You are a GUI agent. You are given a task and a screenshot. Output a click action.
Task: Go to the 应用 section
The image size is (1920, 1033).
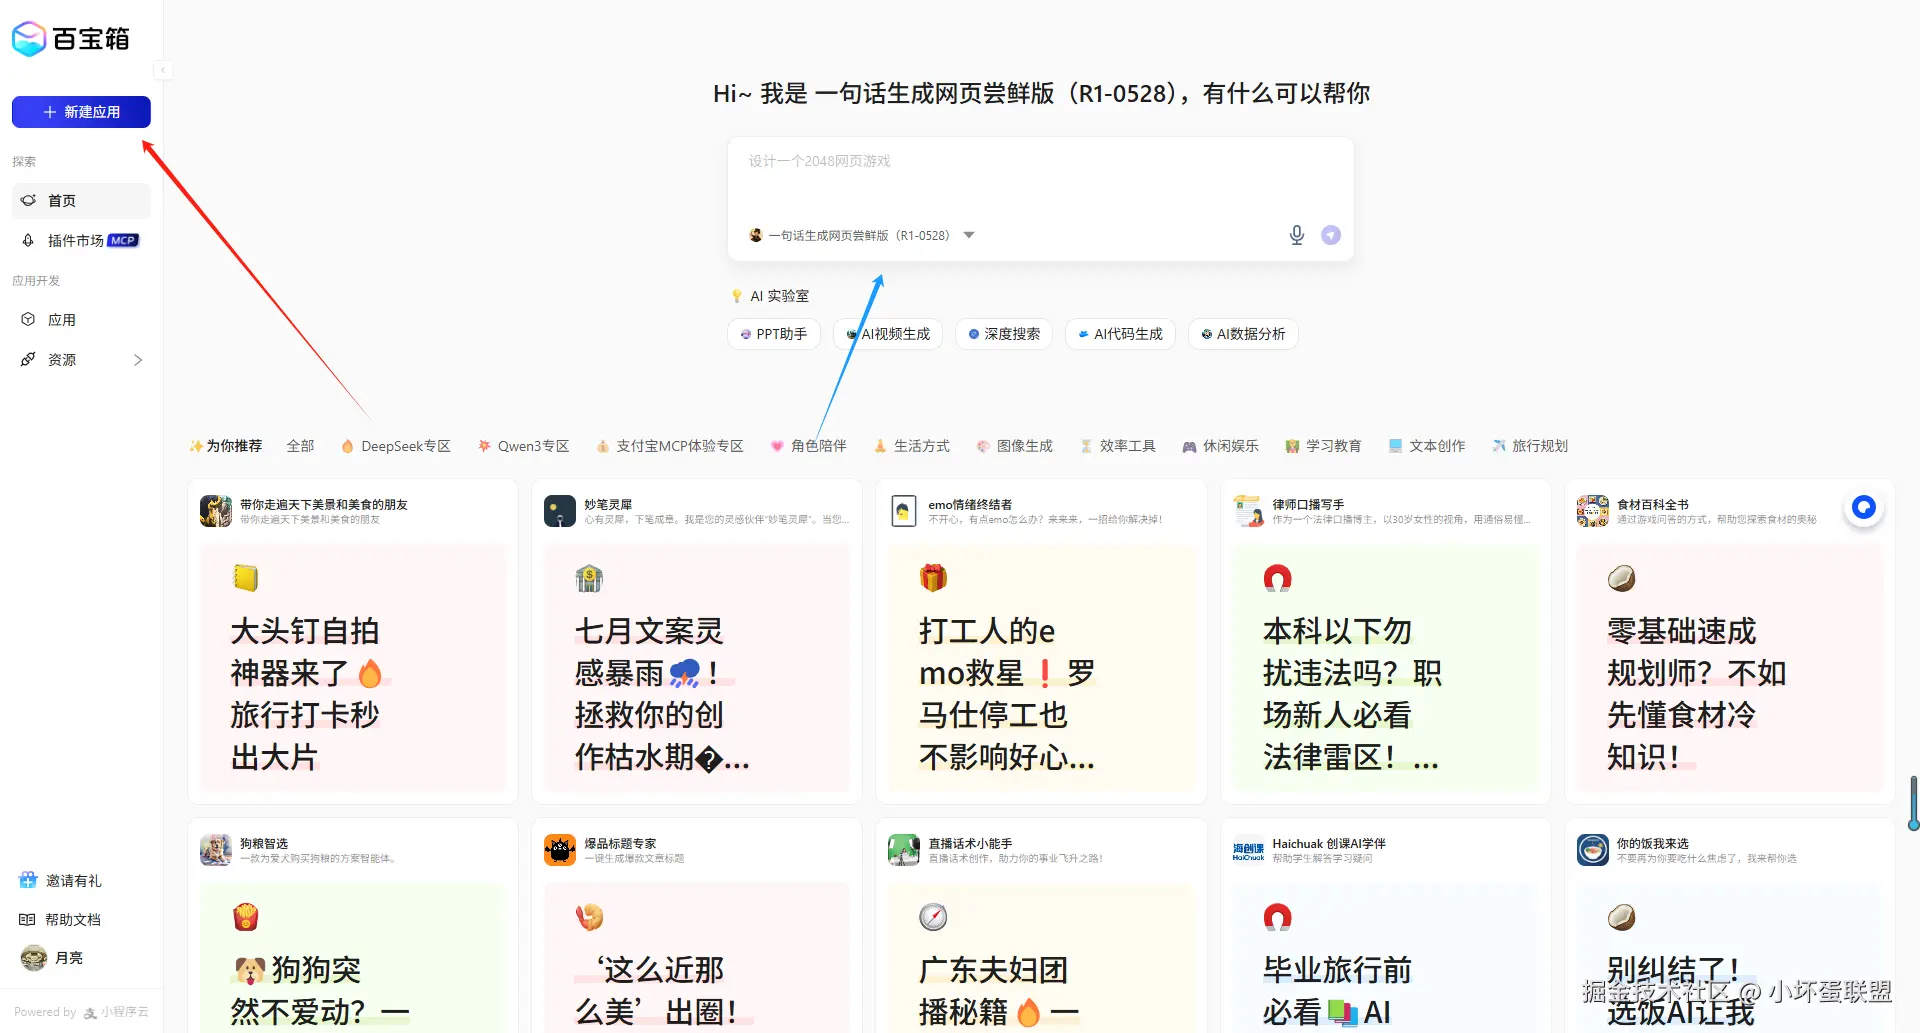coord(81,320)
